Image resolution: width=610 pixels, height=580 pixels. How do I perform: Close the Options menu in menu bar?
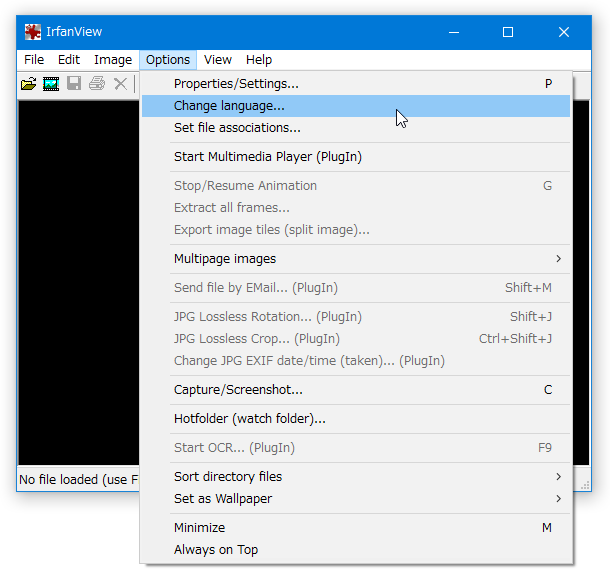(x=168, y=60)
